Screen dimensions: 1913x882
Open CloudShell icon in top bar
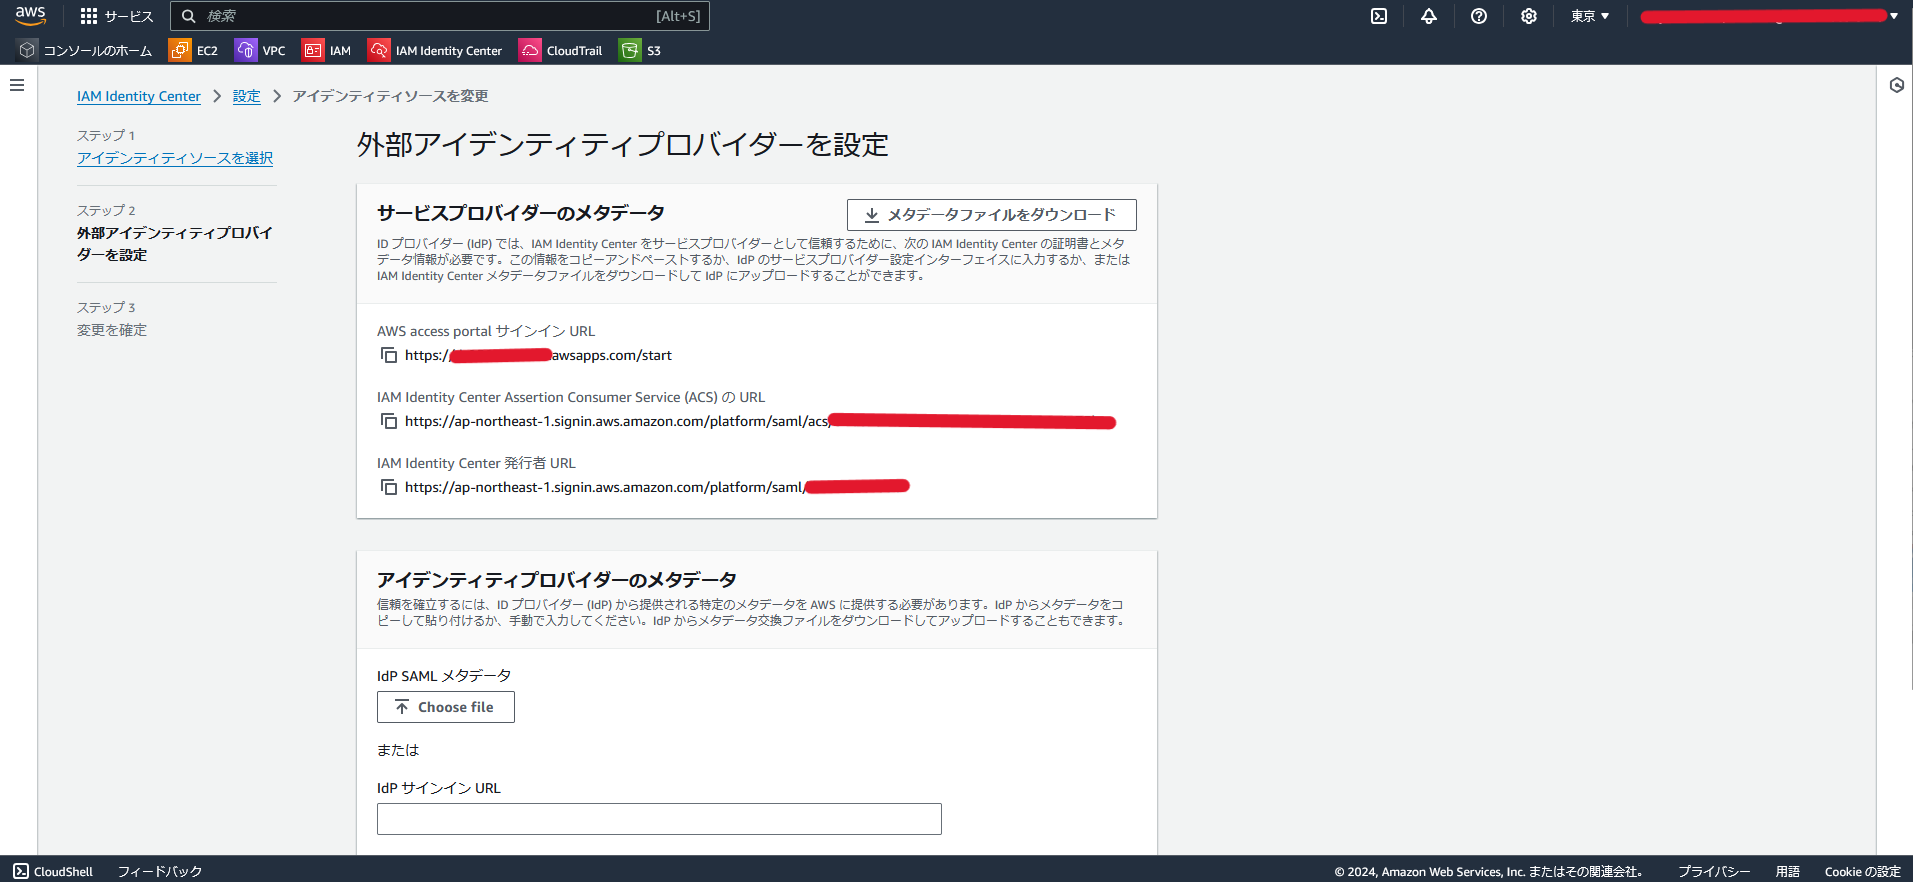1379,16
